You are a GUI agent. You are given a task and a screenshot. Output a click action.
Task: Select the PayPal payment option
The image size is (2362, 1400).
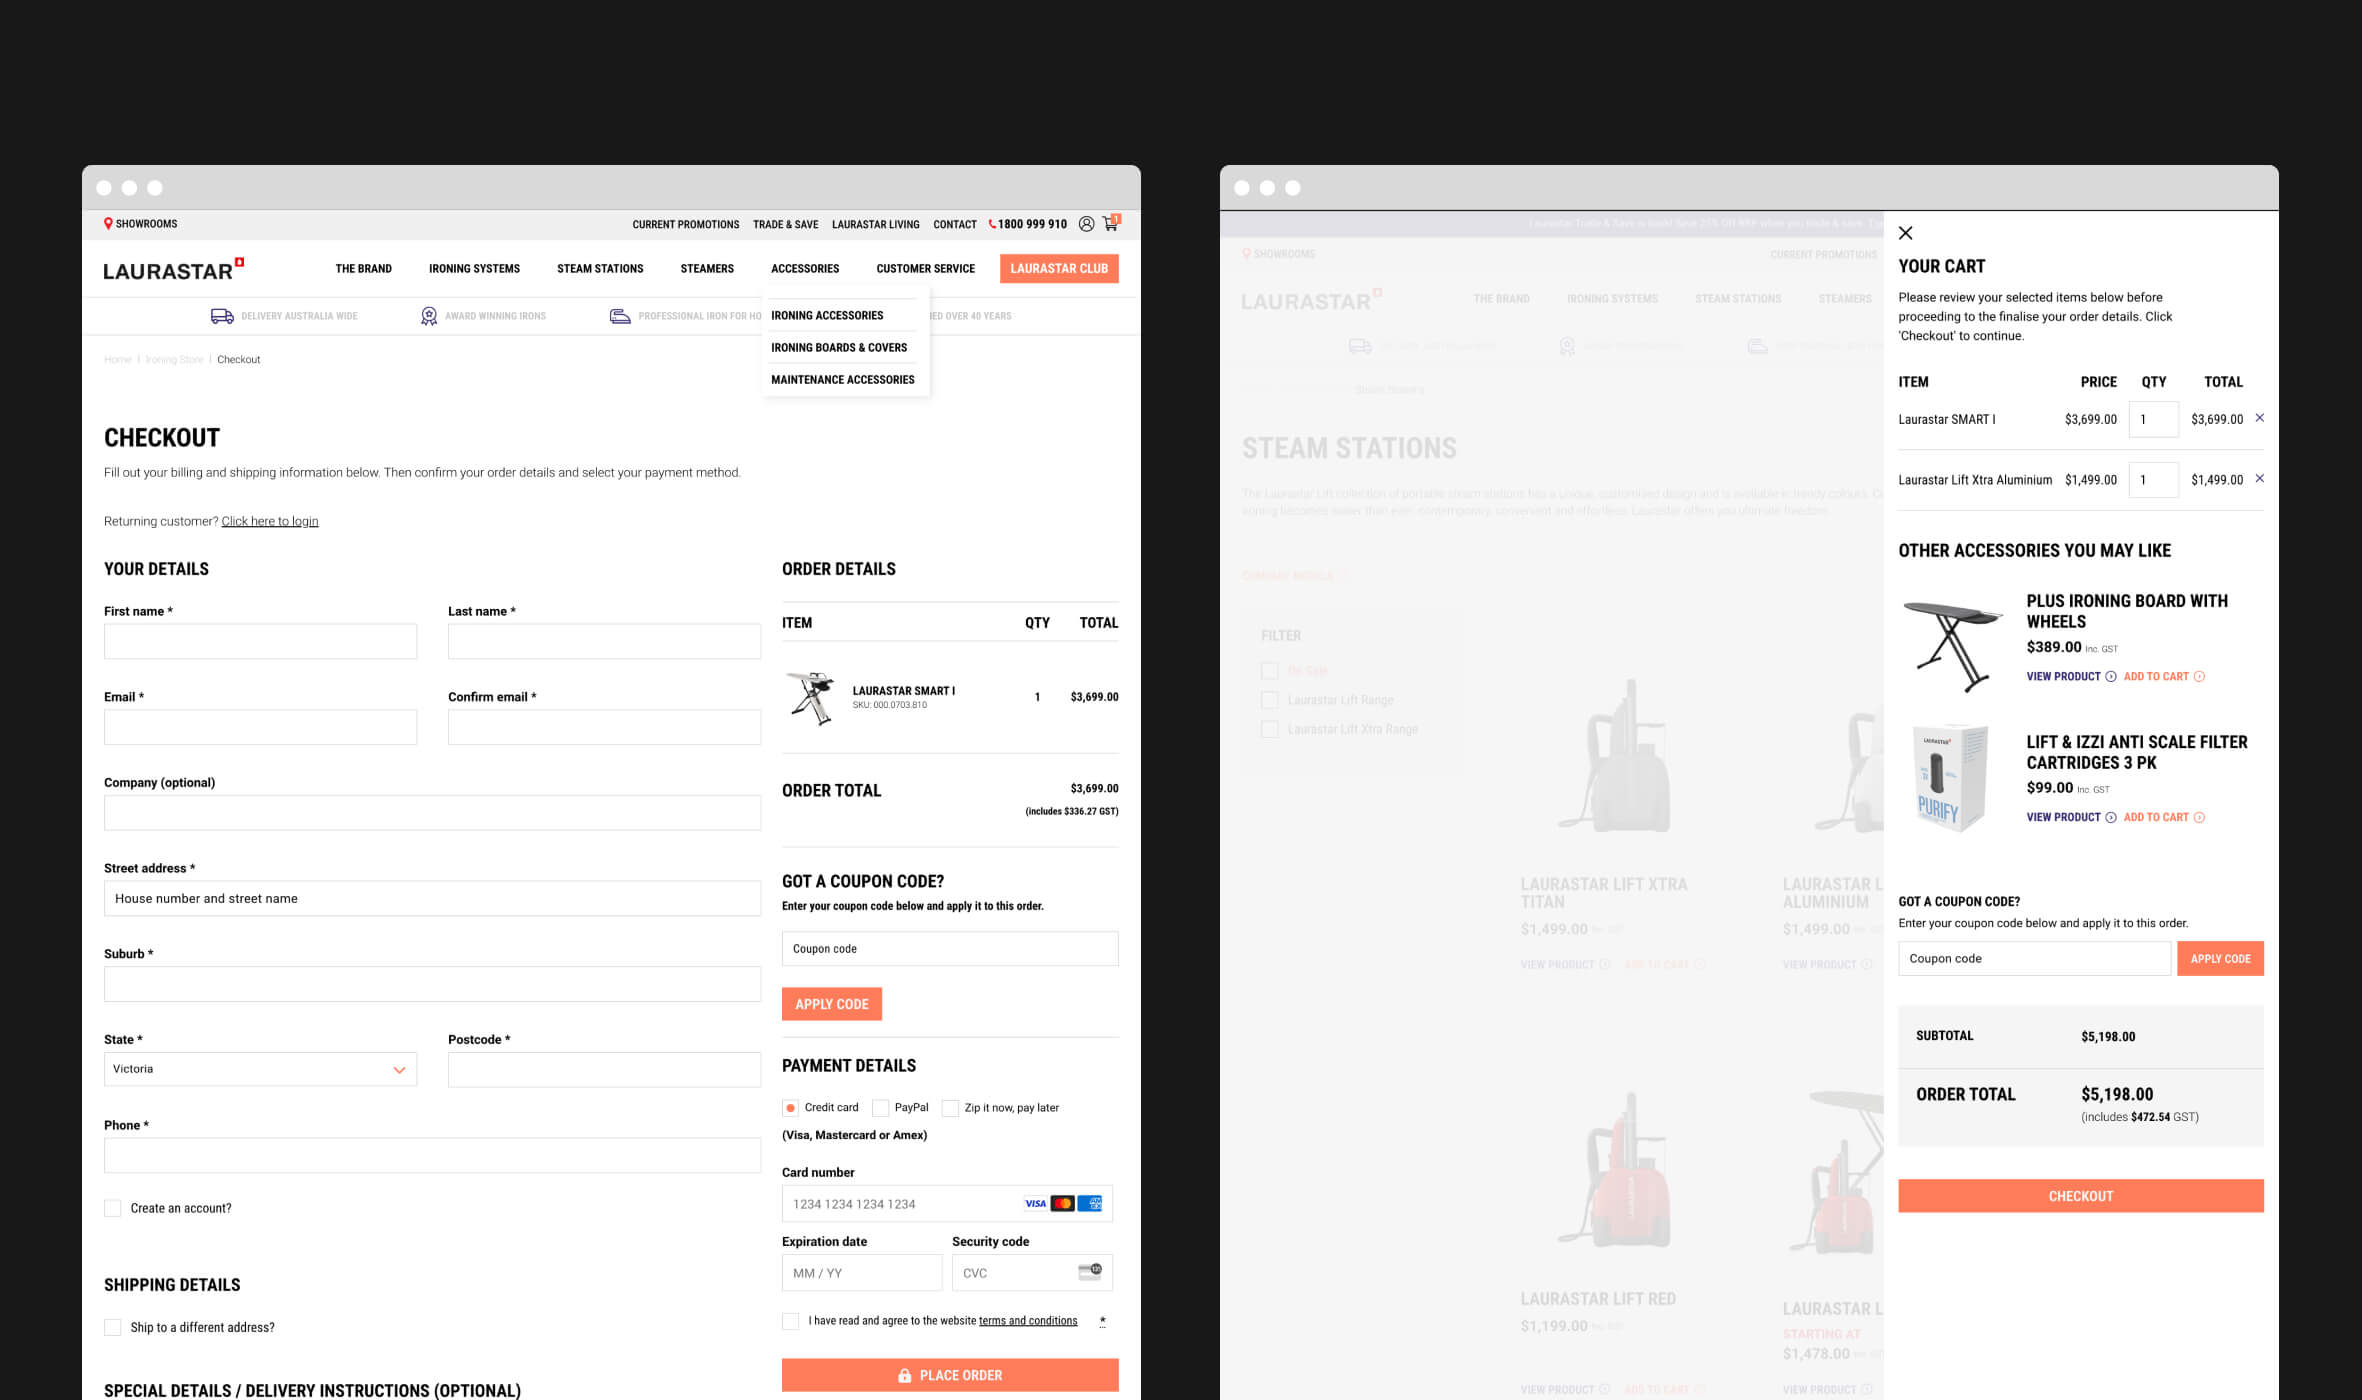coord(881,1108)
